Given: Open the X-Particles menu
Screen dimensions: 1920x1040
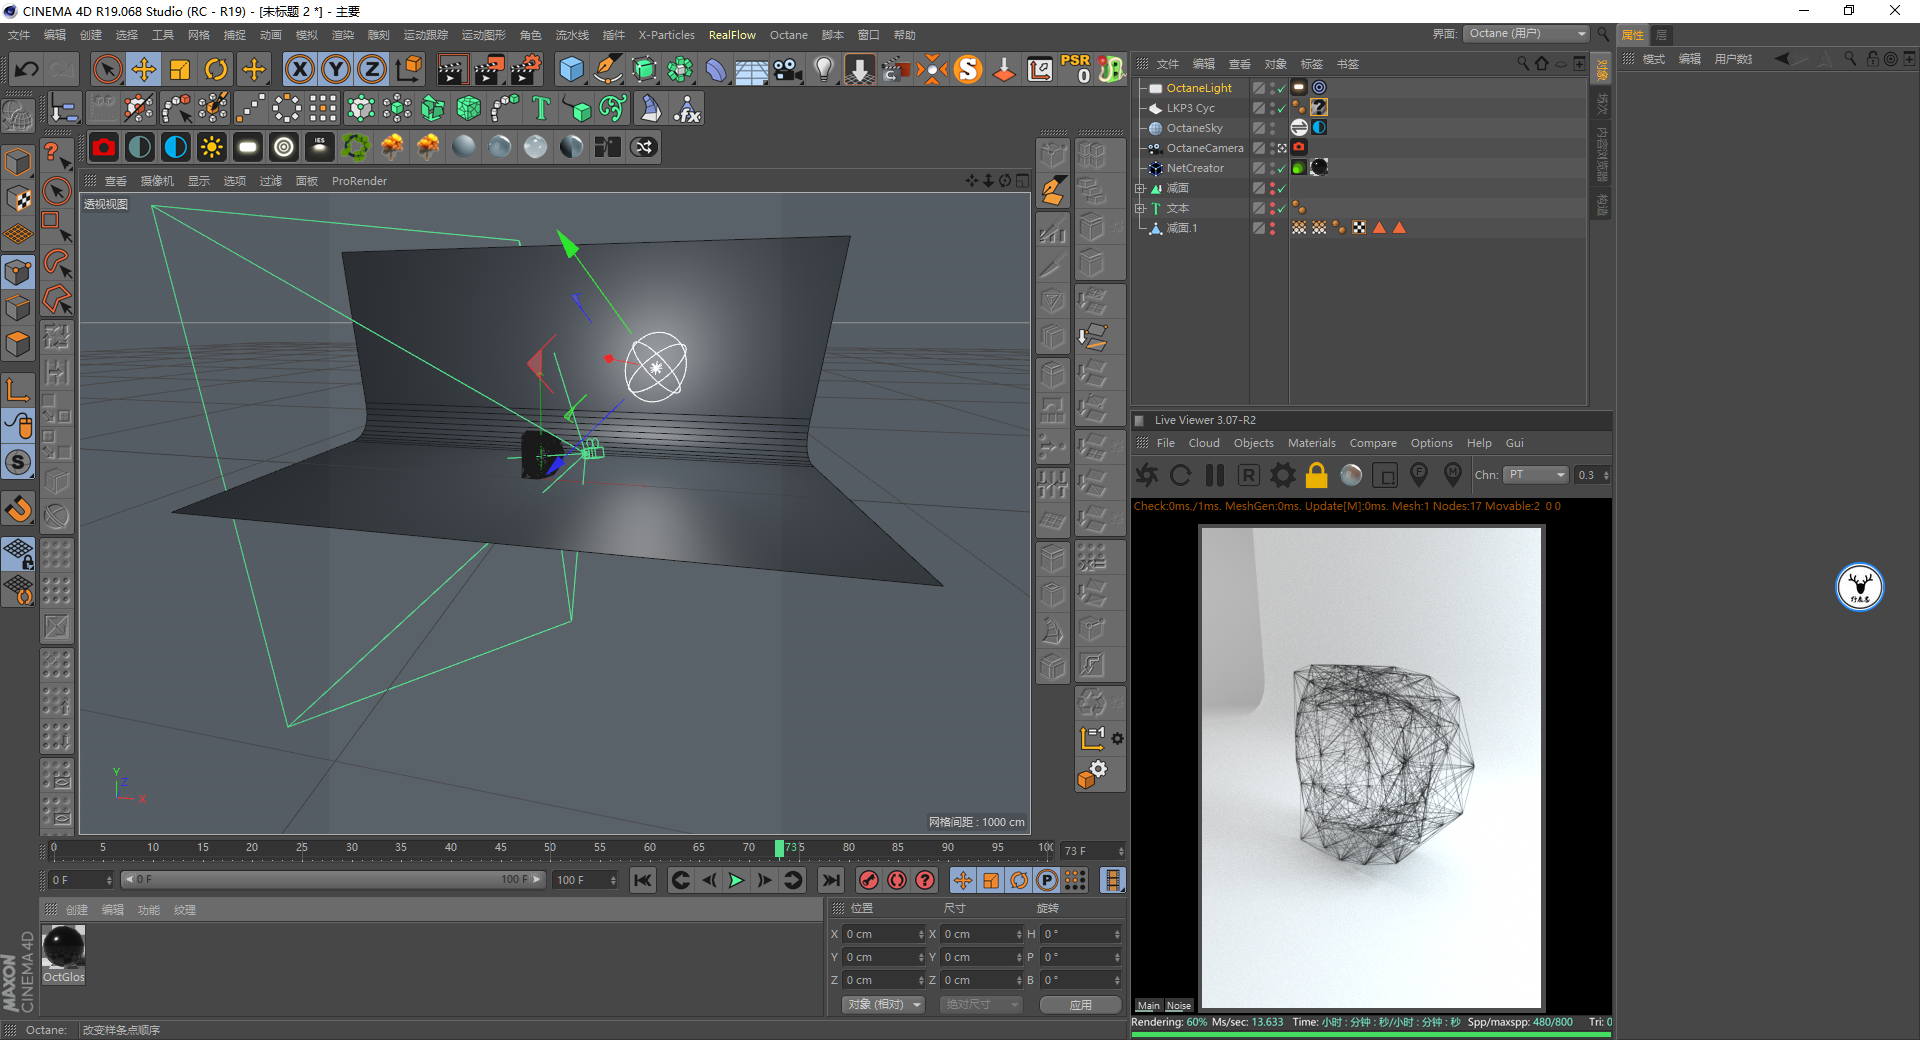Looking at the screenshot, I should click(666, 35).
